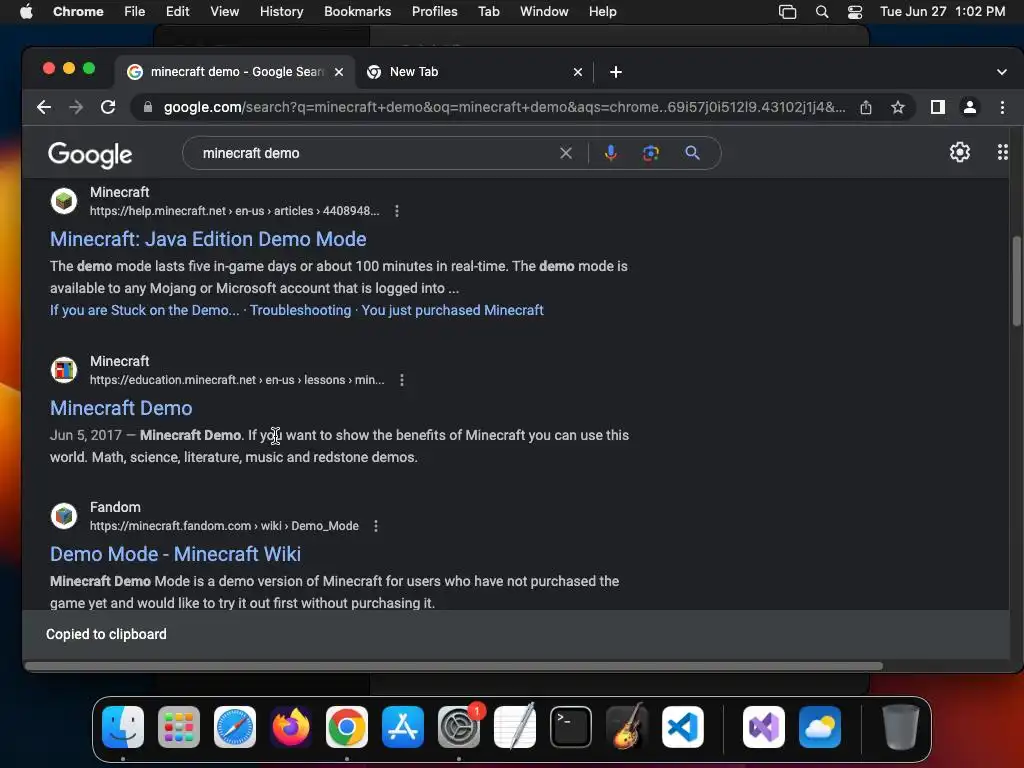
Task: Expand the tab search dropdown arrow
Action: pyautogui.click(x=1002, y=72)
